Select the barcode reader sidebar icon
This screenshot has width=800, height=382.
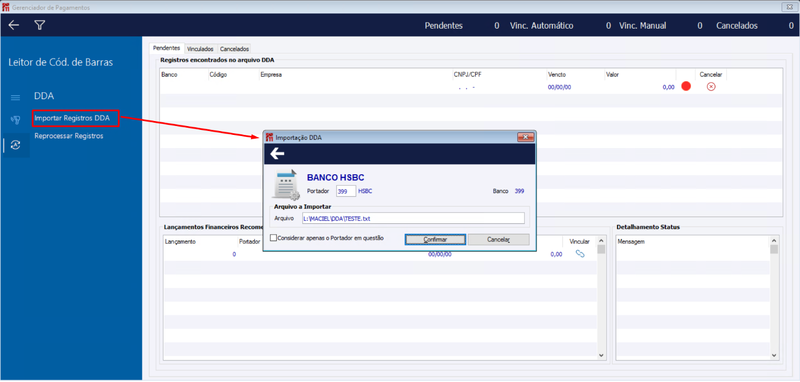point(15,120)
